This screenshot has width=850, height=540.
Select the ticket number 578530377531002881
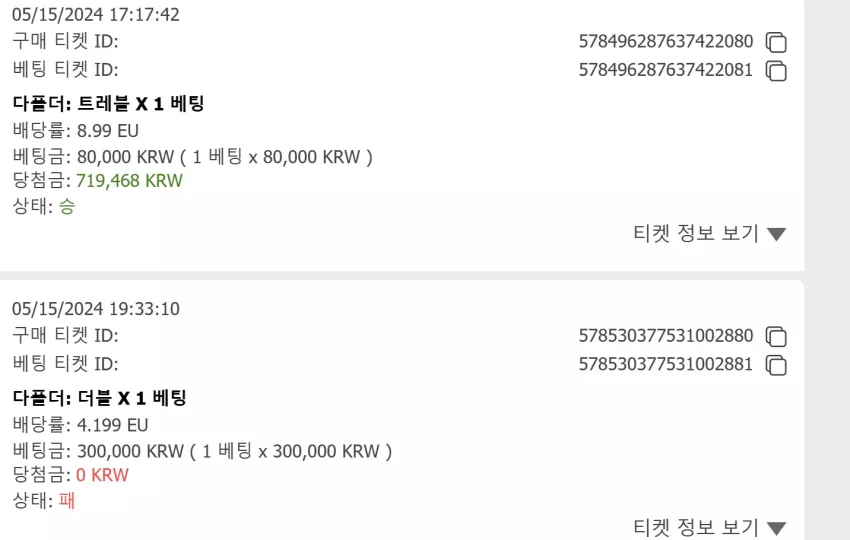pyautogui.click(x=666, y=364)
